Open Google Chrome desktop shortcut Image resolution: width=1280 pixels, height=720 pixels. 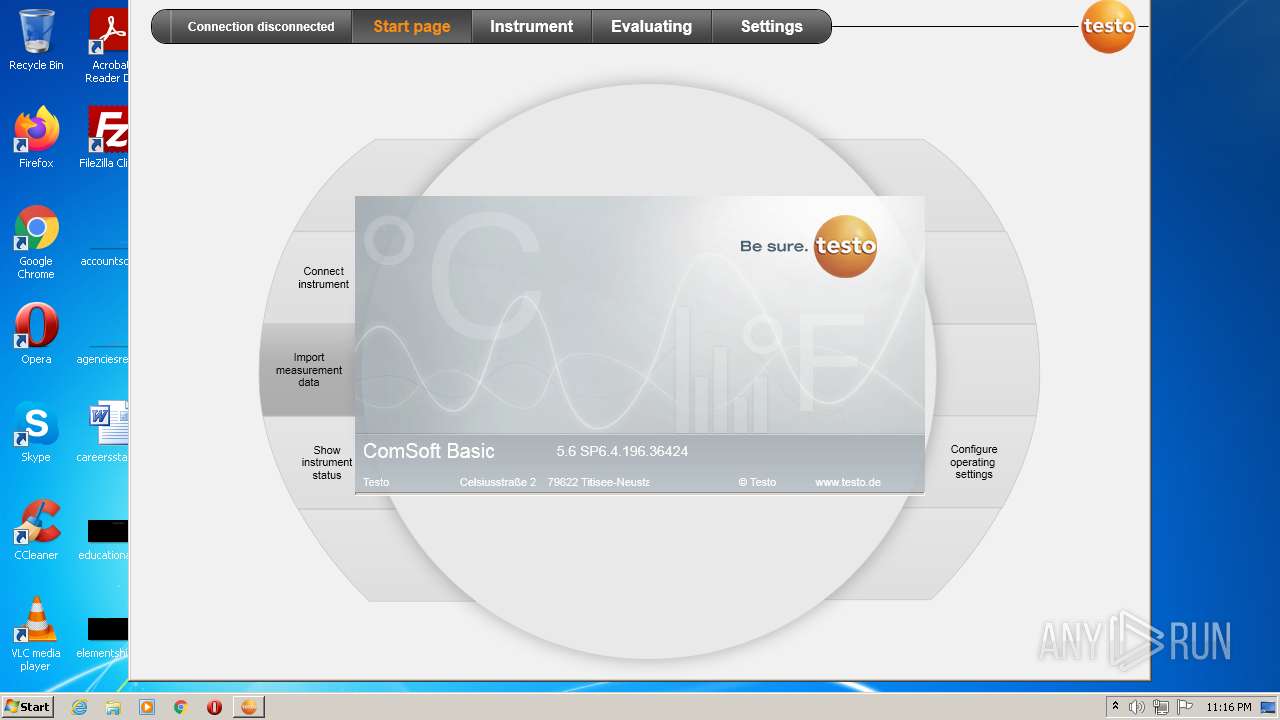click(x=36, y=242)
